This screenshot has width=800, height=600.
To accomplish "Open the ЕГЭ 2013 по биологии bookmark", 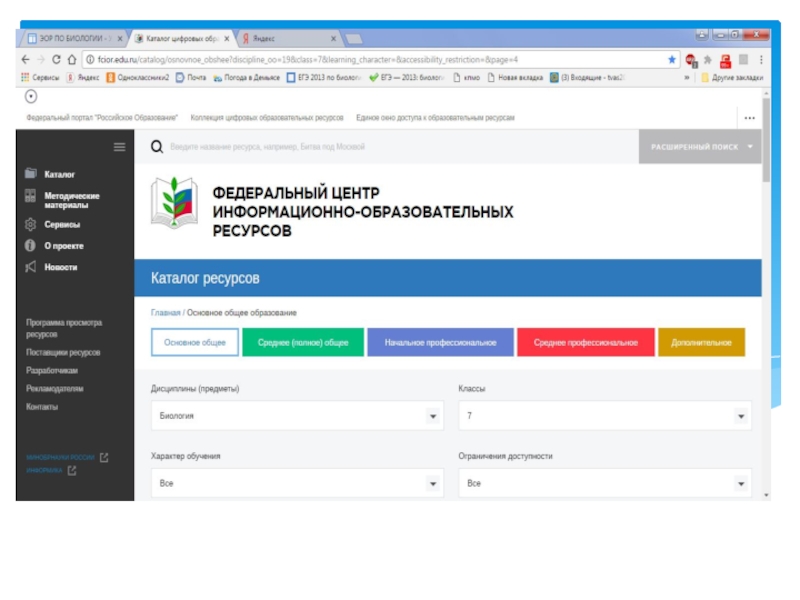I will (x=323, y=78).
